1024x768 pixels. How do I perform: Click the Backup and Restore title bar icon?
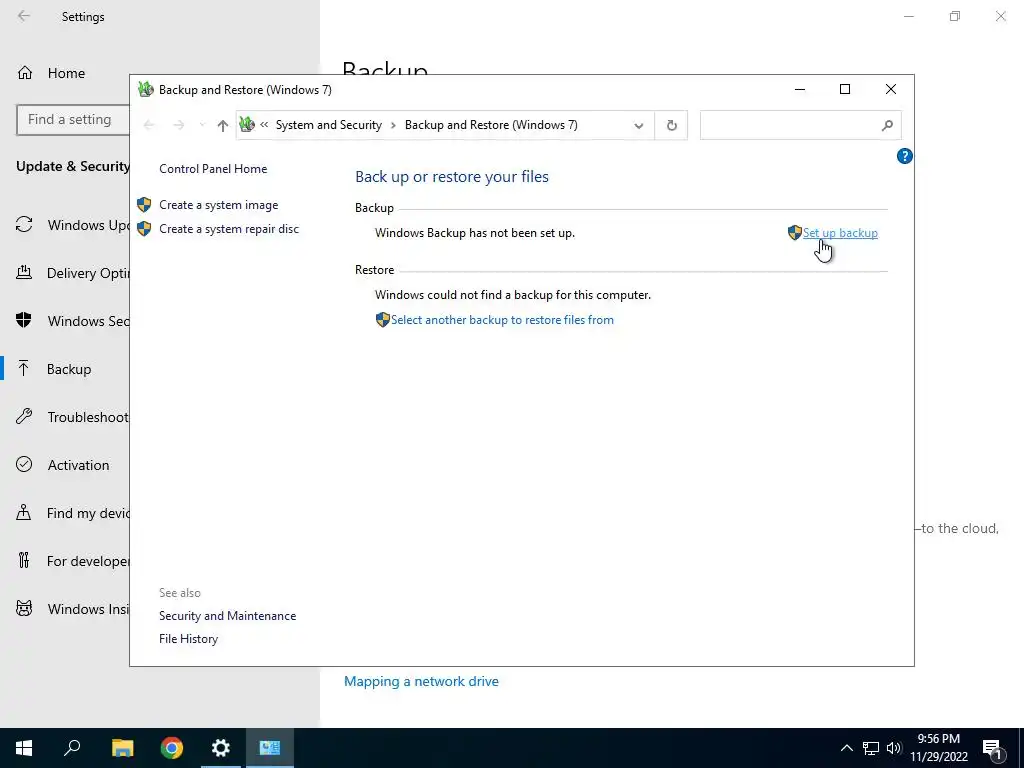146,89
